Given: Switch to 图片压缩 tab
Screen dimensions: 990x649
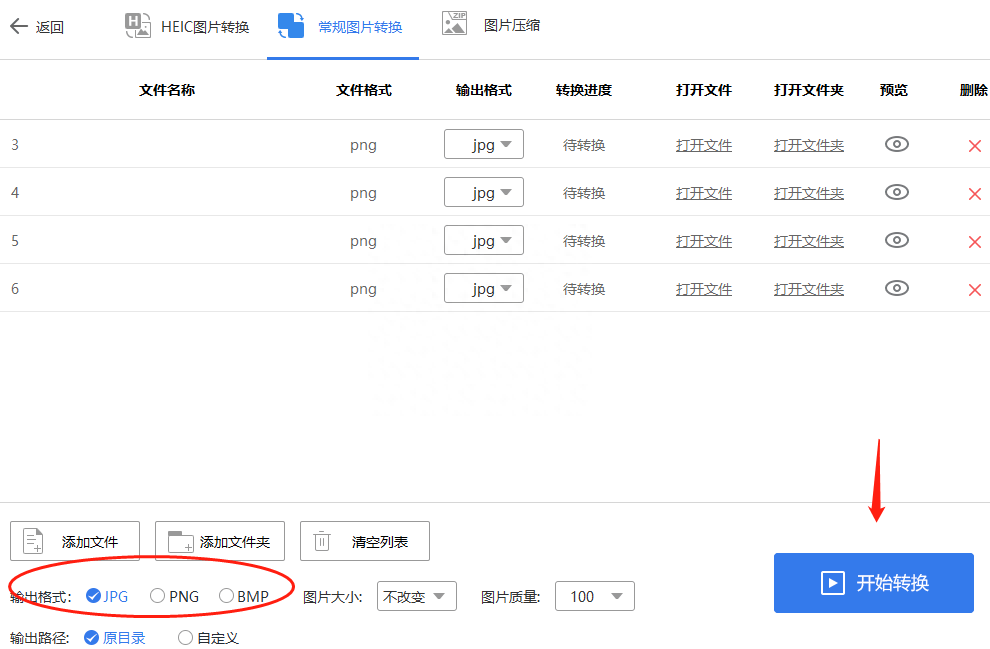Looking at the screenshot, I should click(x=491, y=26).
